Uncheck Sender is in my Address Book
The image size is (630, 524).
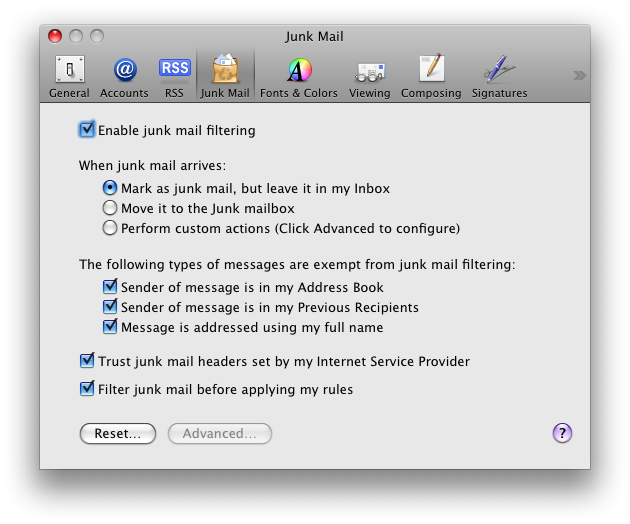point(110,287)
